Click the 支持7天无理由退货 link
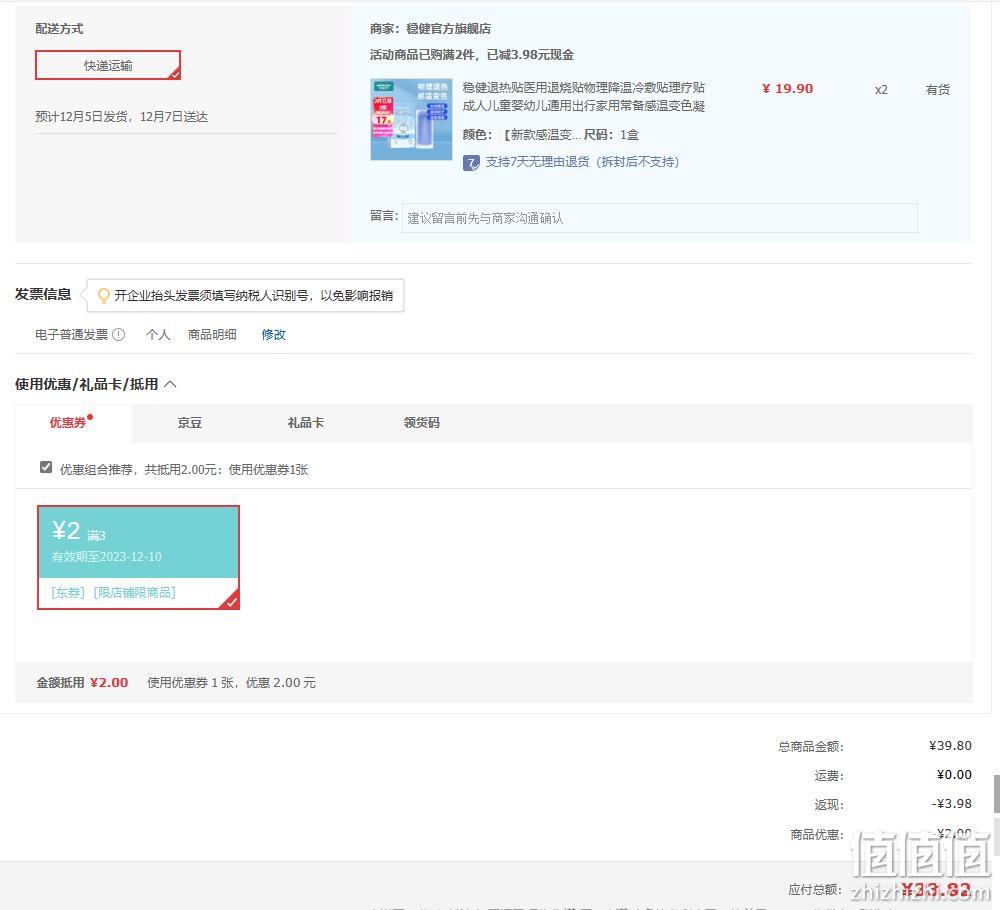Viewport: 1000px width, 910px height. [x=582, y=162]
